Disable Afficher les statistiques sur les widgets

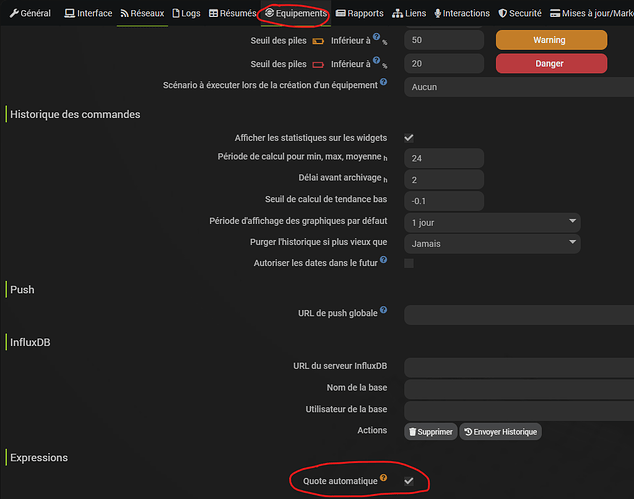(x=409, y=137)
